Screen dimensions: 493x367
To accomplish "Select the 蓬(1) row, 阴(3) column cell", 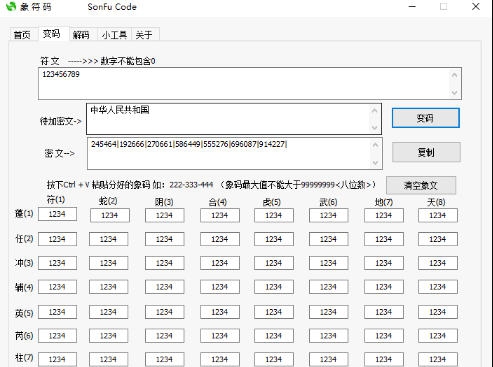I will (x=165, y=215).
